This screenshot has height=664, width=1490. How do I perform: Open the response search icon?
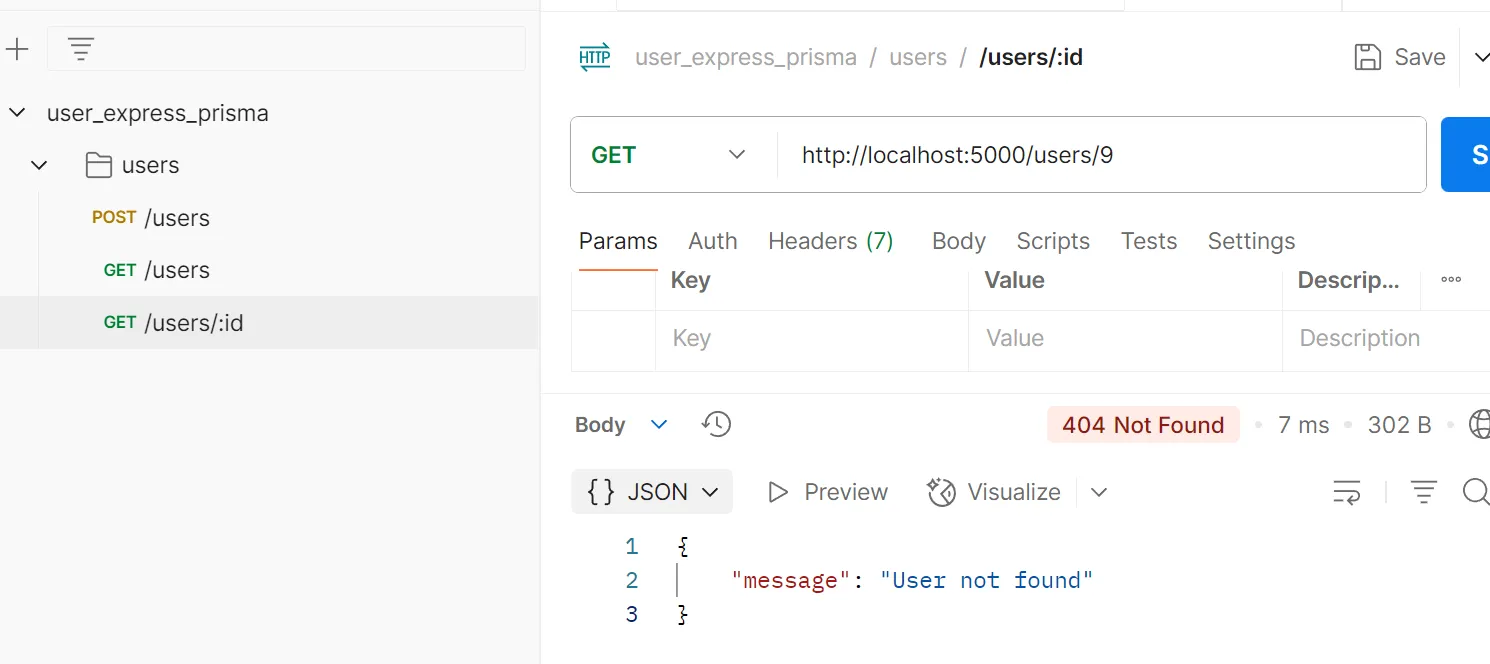tap(1476, 491)
